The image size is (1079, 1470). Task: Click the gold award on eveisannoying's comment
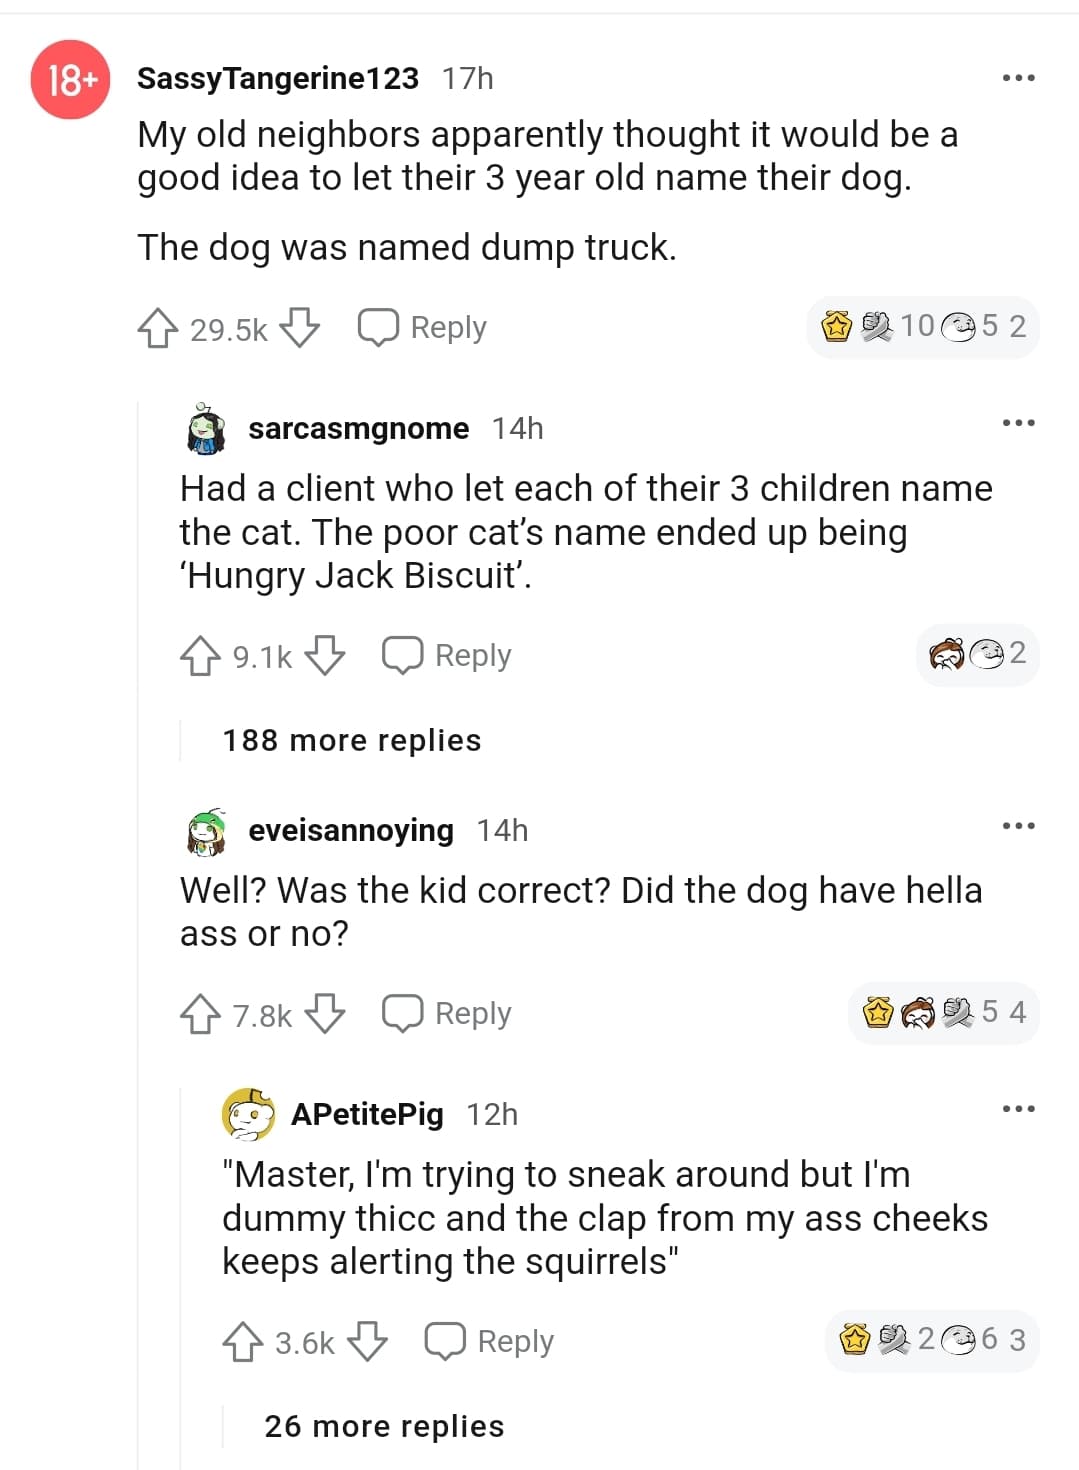coord(878,1013)
